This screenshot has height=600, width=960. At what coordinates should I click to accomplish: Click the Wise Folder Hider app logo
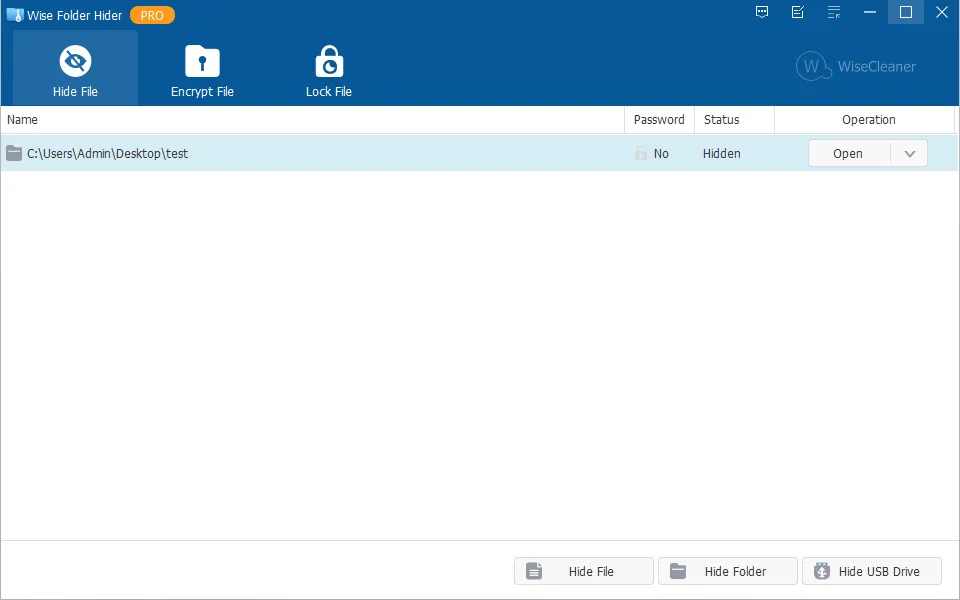[15, 15]
